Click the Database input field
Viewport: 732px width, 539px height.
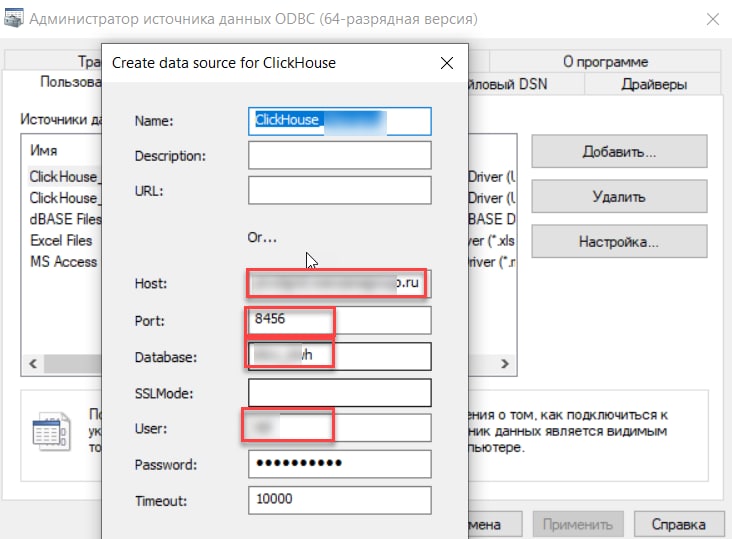click(339, 357)
